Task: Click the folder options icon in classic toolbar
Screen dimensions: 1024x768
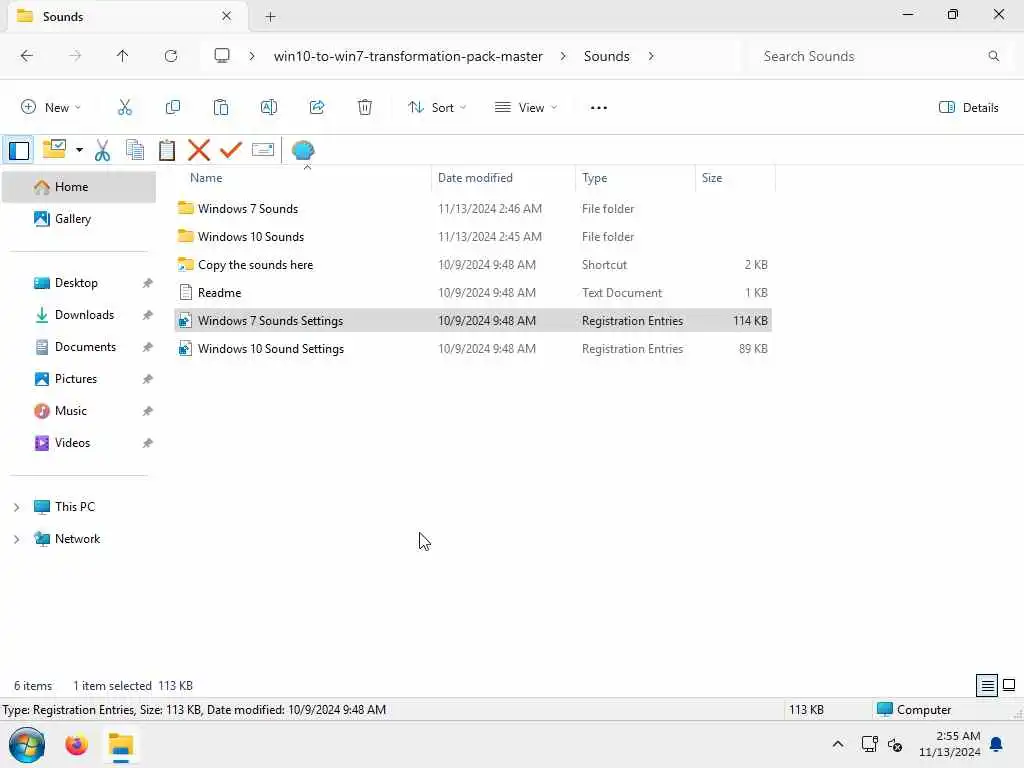Action: coord(54,150)
